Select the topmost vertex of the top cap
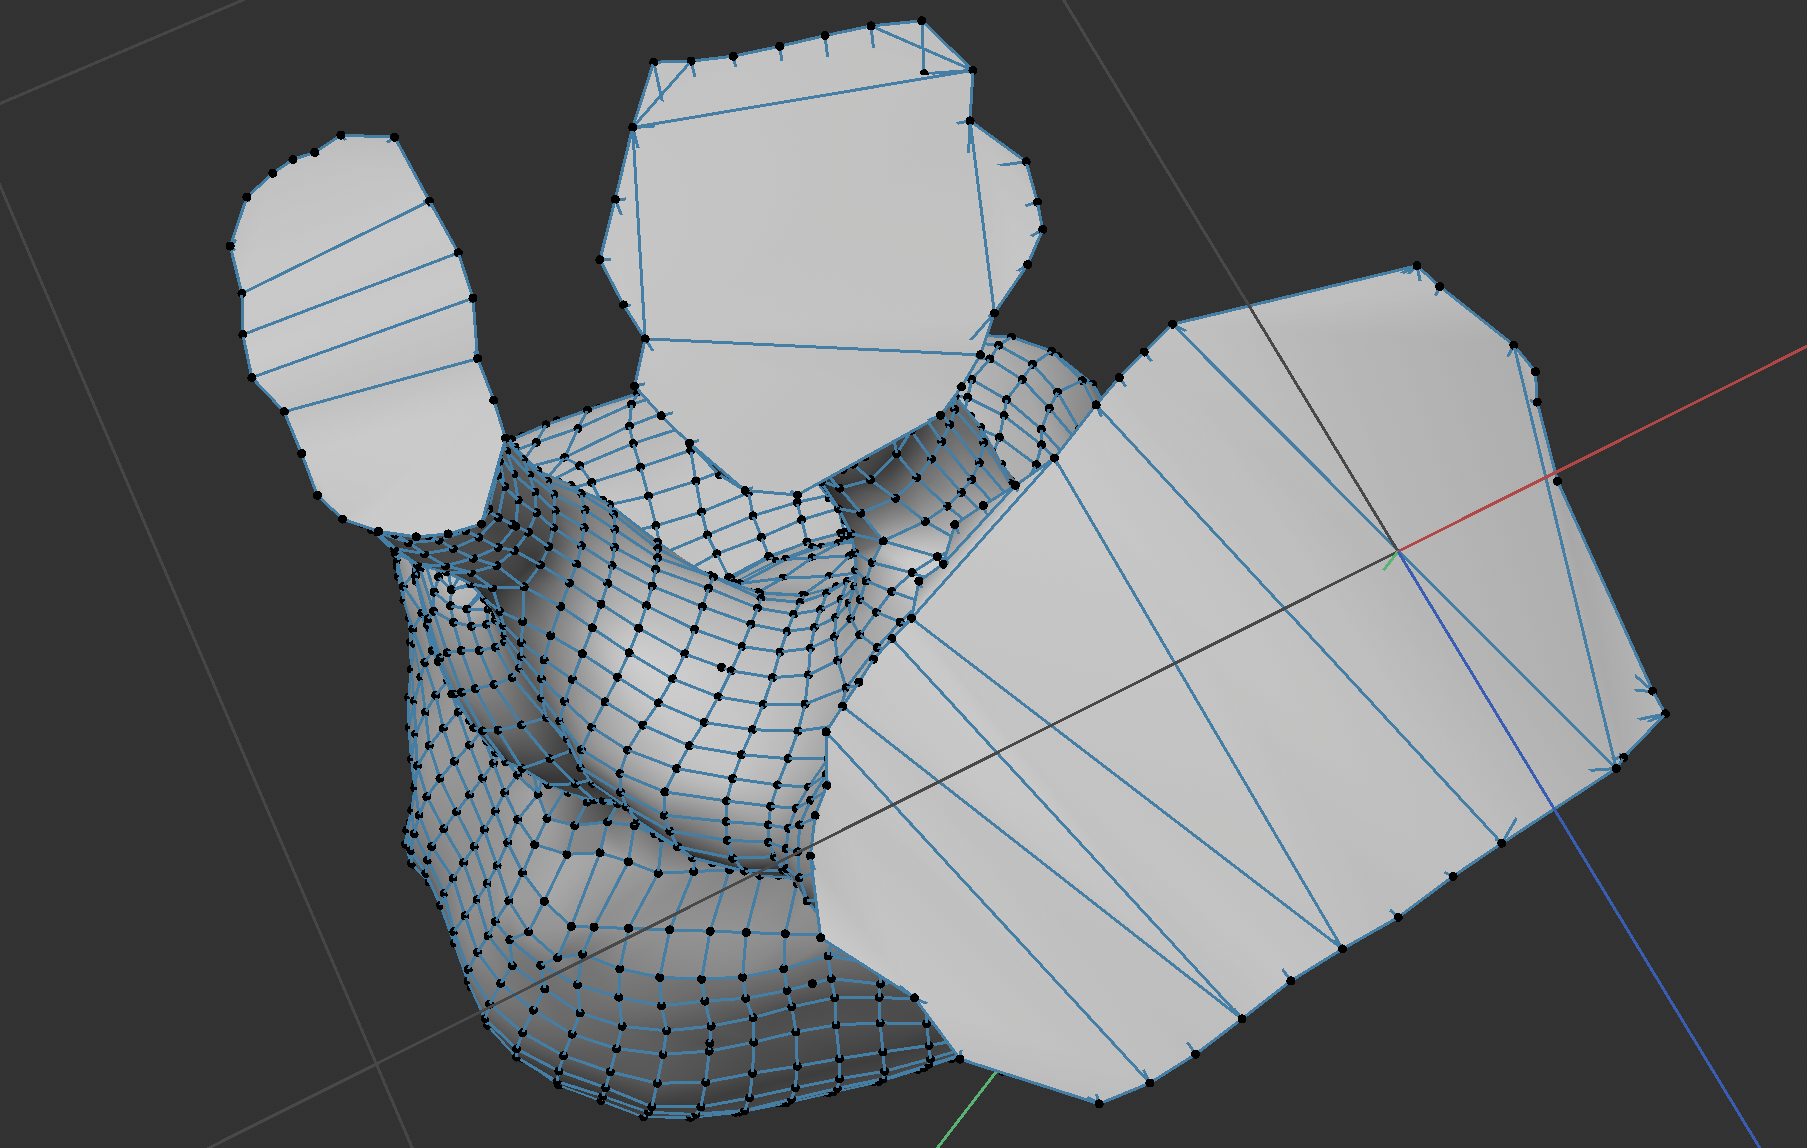This screenshot has width=1807, height=1148. [x=921, y=20]
